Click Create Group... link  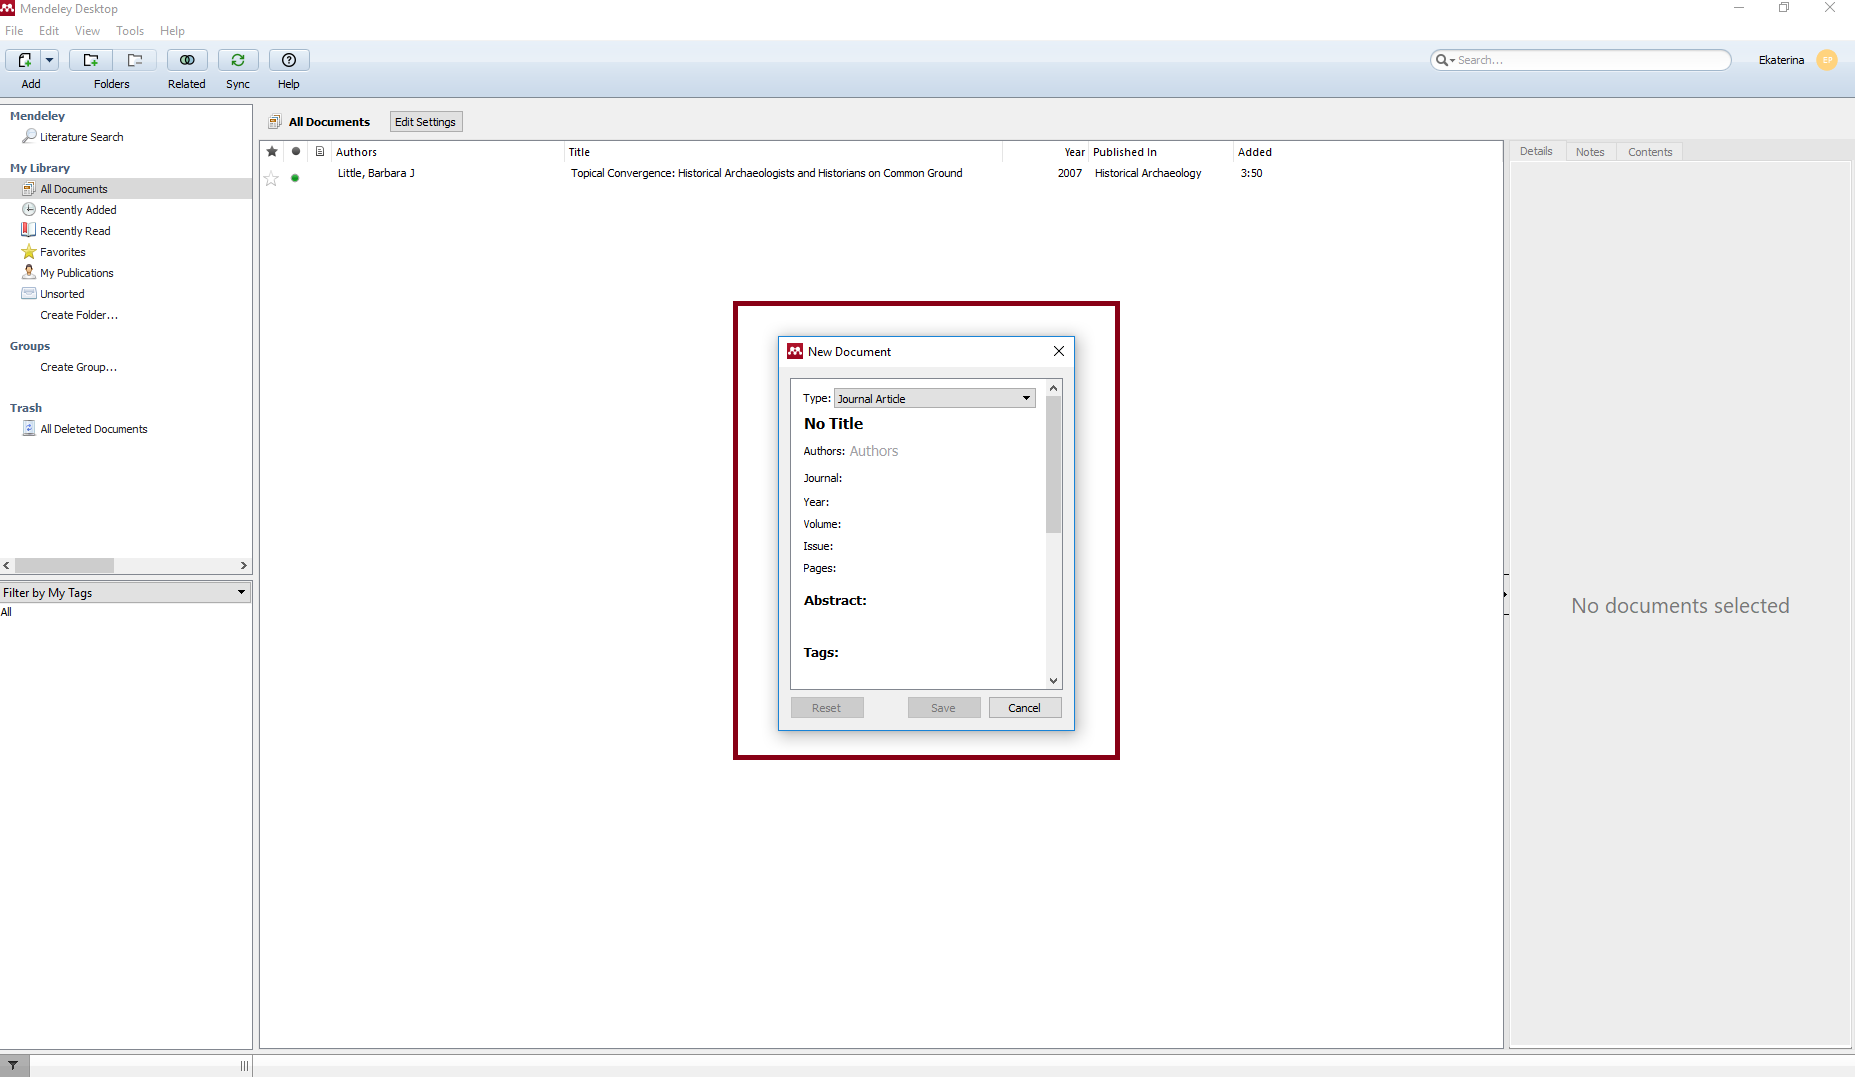point(78,367)
